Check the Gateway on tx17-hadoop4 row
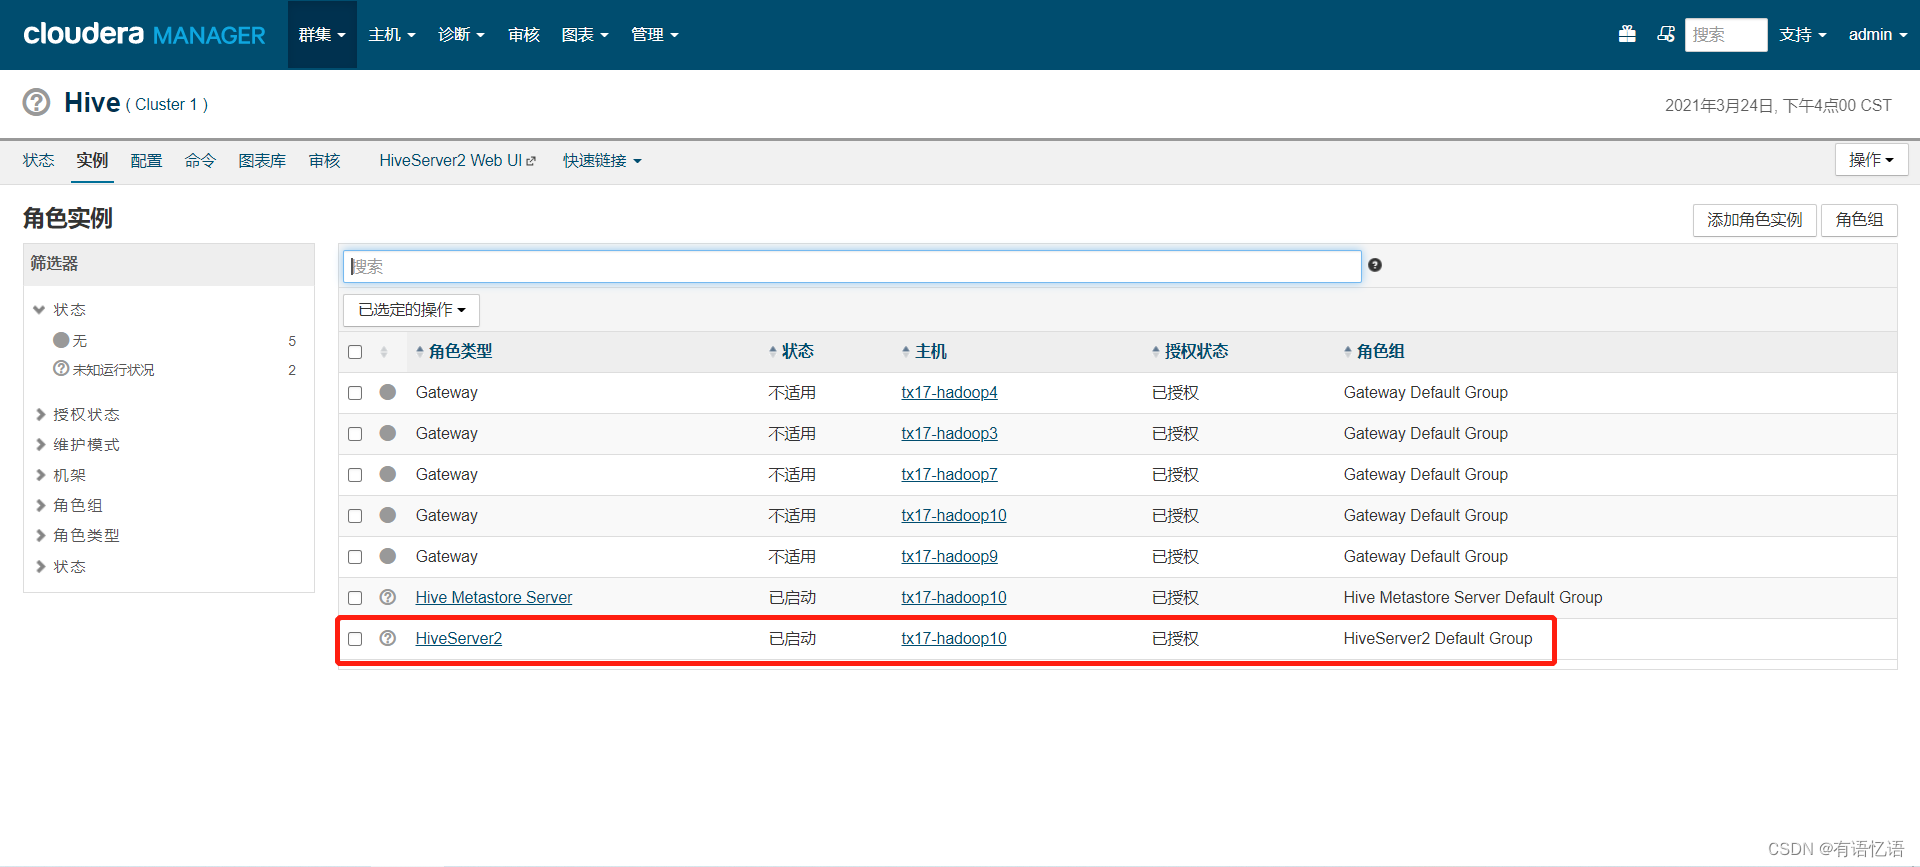 [x=355, y=393]
